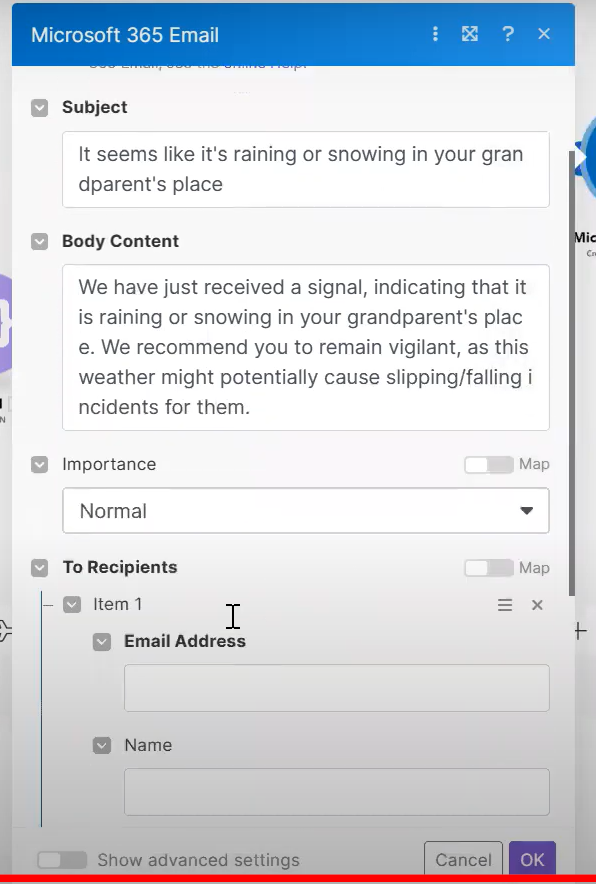Collapse the Email Address field chevron
This screenshot has height=884, width=596.
pos(101,642)
